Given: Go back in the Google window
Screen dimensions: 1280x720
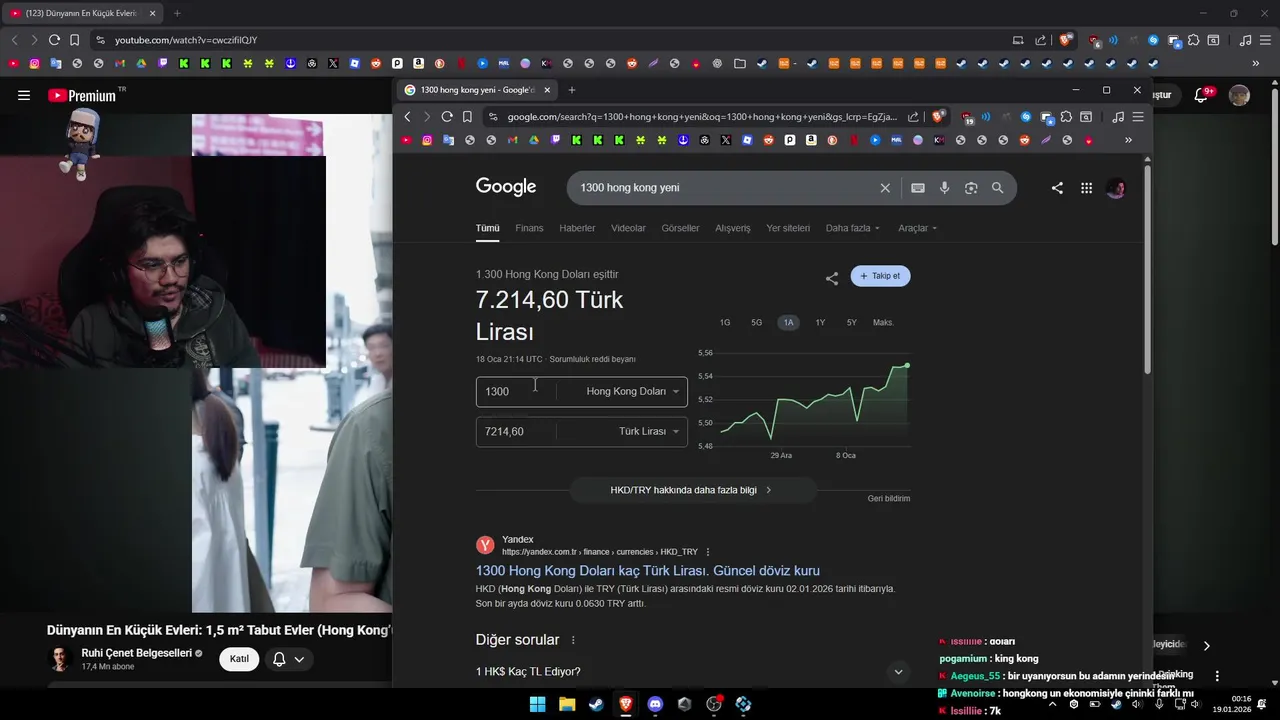Looking at the screenshot, I should click(407, 117).
